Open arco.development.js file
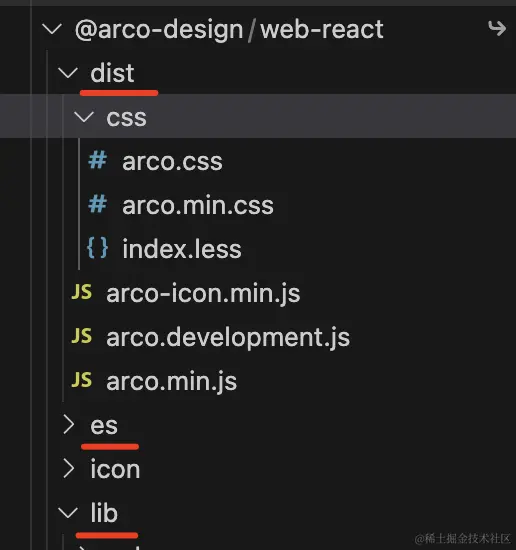Viewport: 516px width, 550px height. (228, 338)
